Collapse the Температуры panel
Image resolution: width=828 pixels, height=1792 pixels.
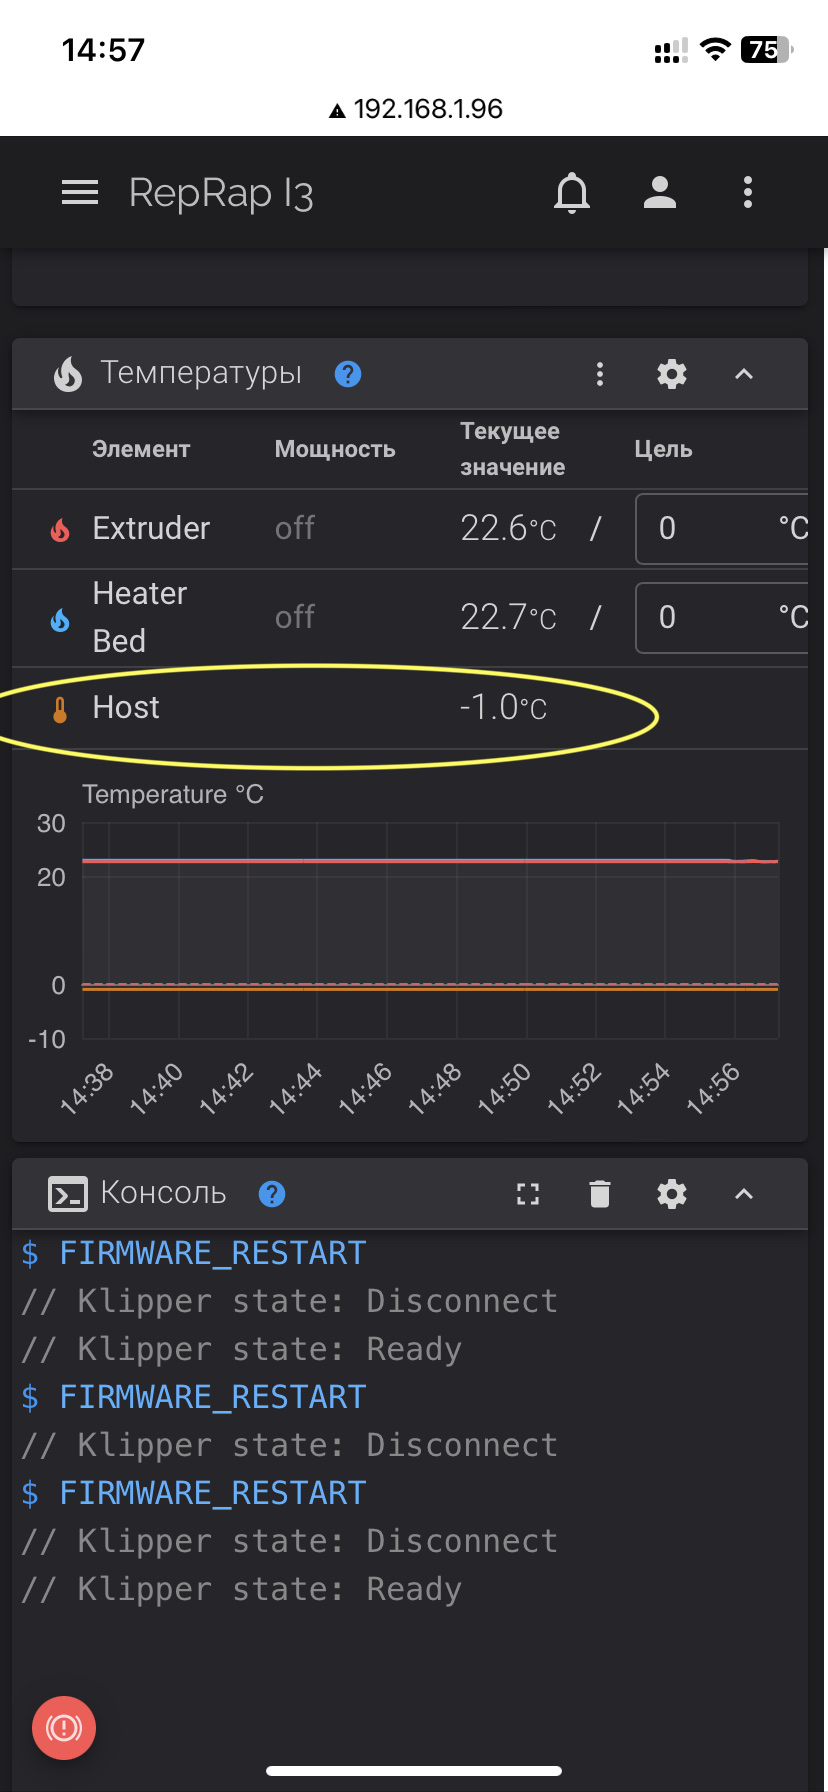(x=744, y=373)
